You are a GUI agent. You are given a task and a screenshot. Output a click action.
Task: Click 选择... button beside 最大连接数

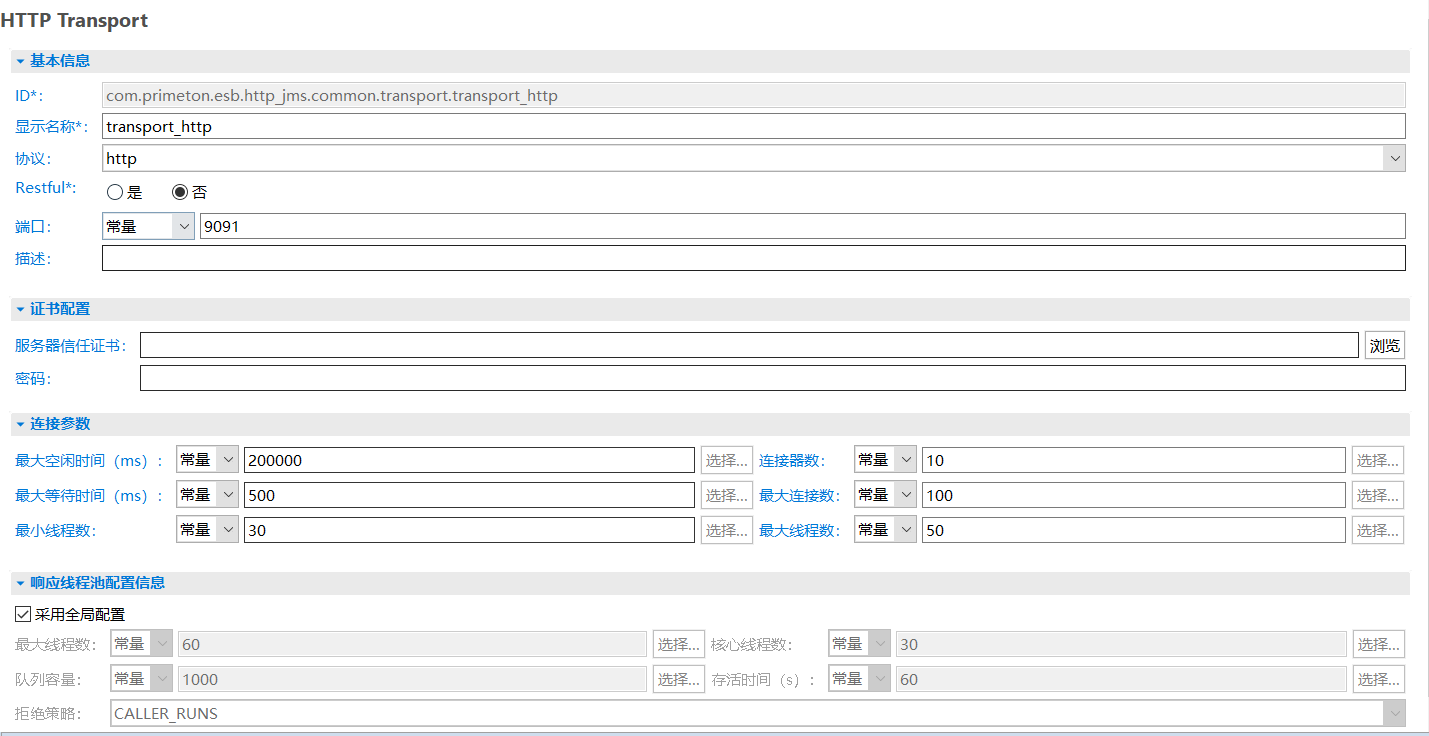point(1377,495)
